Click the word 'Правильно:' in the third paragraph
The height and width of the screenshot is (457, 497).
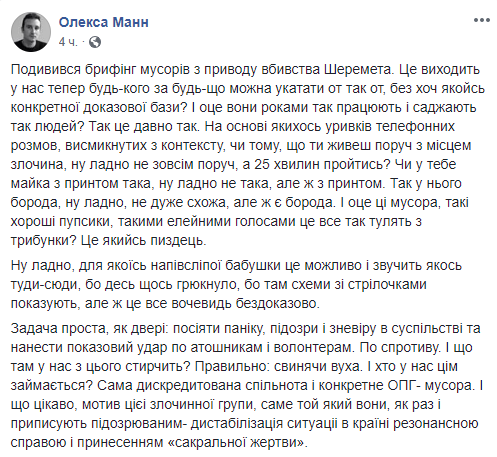pyautogui.click(x=232, y=367)
